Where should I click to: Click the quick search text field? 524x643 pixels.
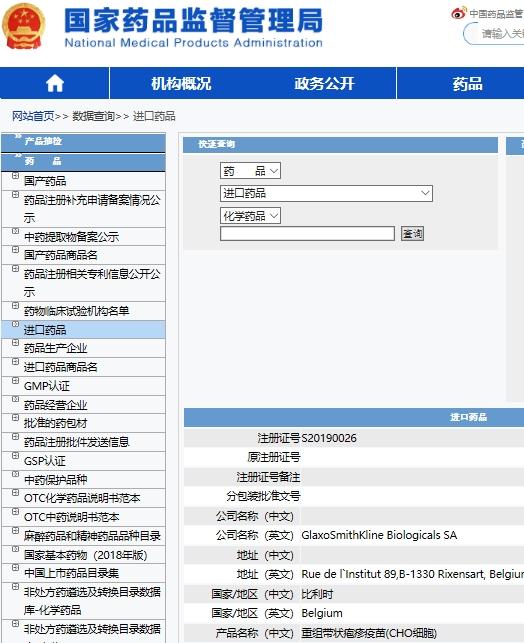(307, 233)
